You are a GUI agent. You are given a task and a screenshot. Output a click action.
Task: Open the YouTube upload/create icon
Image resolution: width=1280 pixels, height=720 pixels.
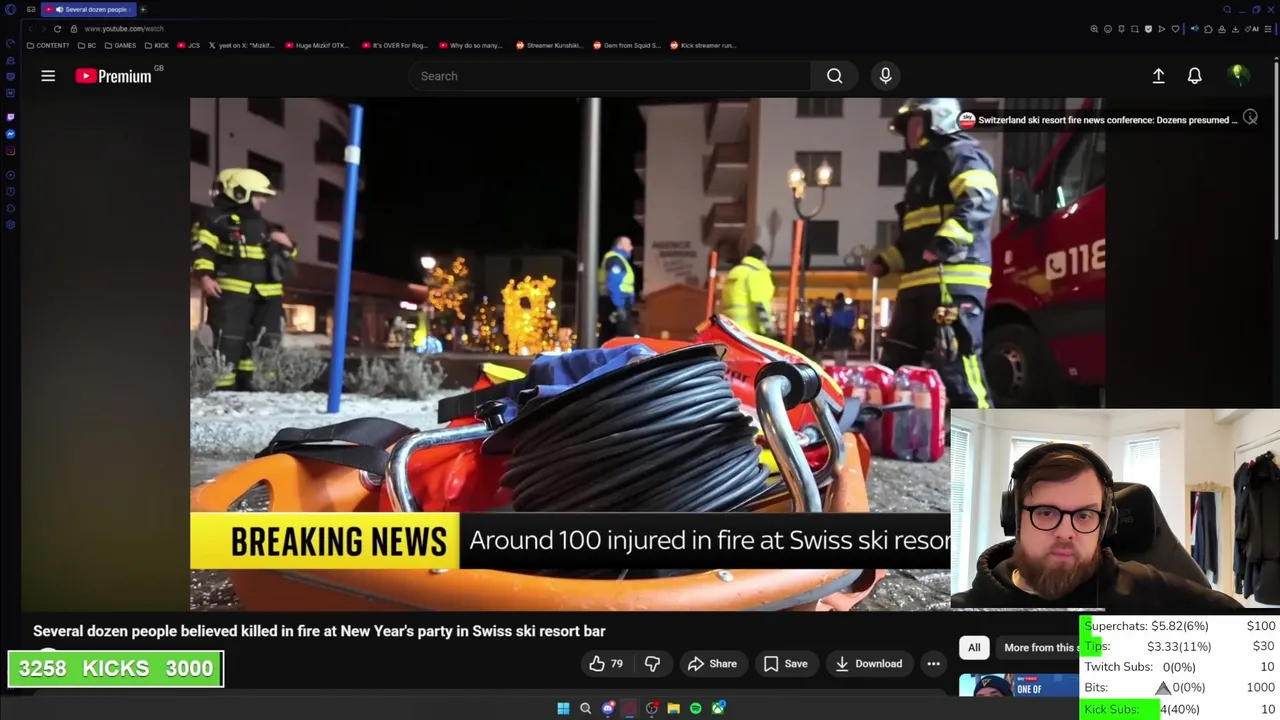pos(1158,76)
